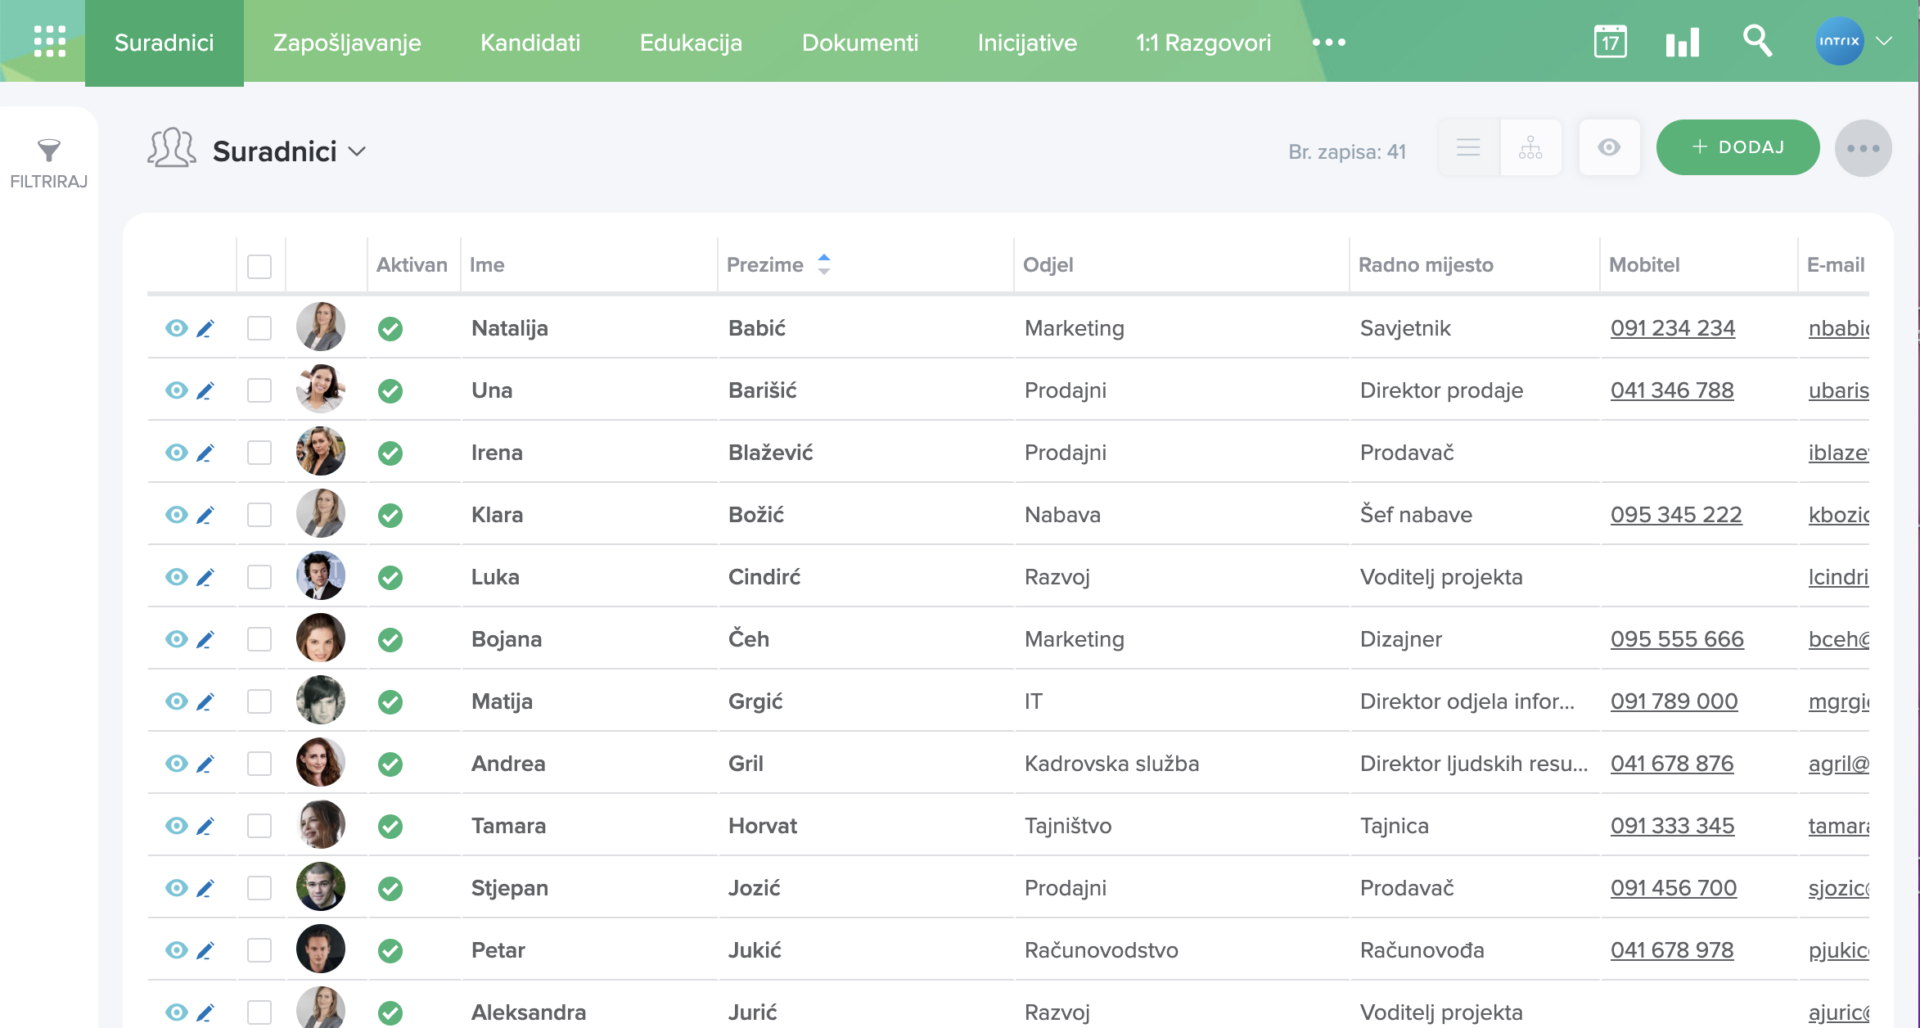Expand the Suradnici title dropdown

pos(357,152)
